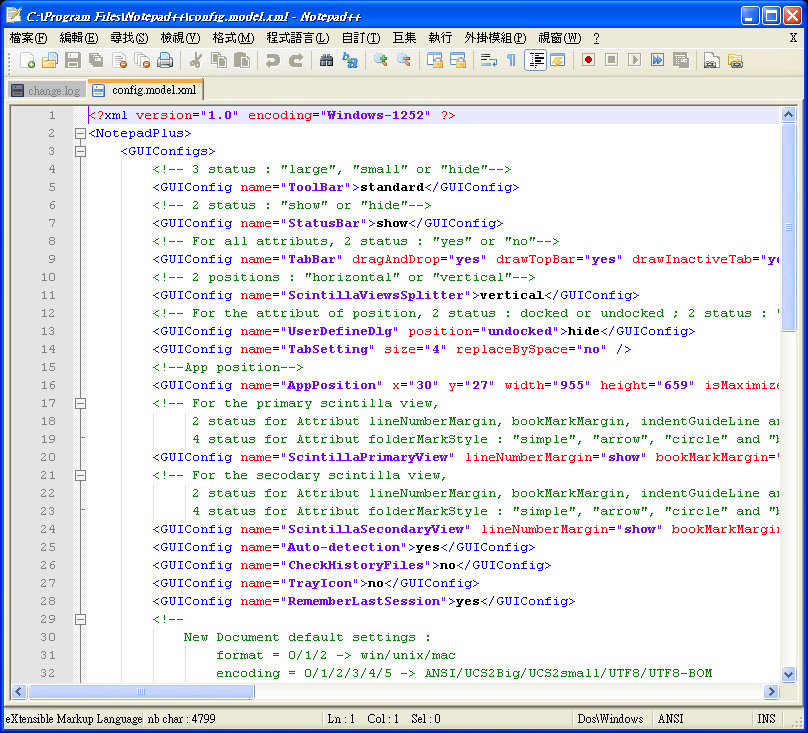
Task: Open the 格式(M) menu
Action: pos(233,38)
